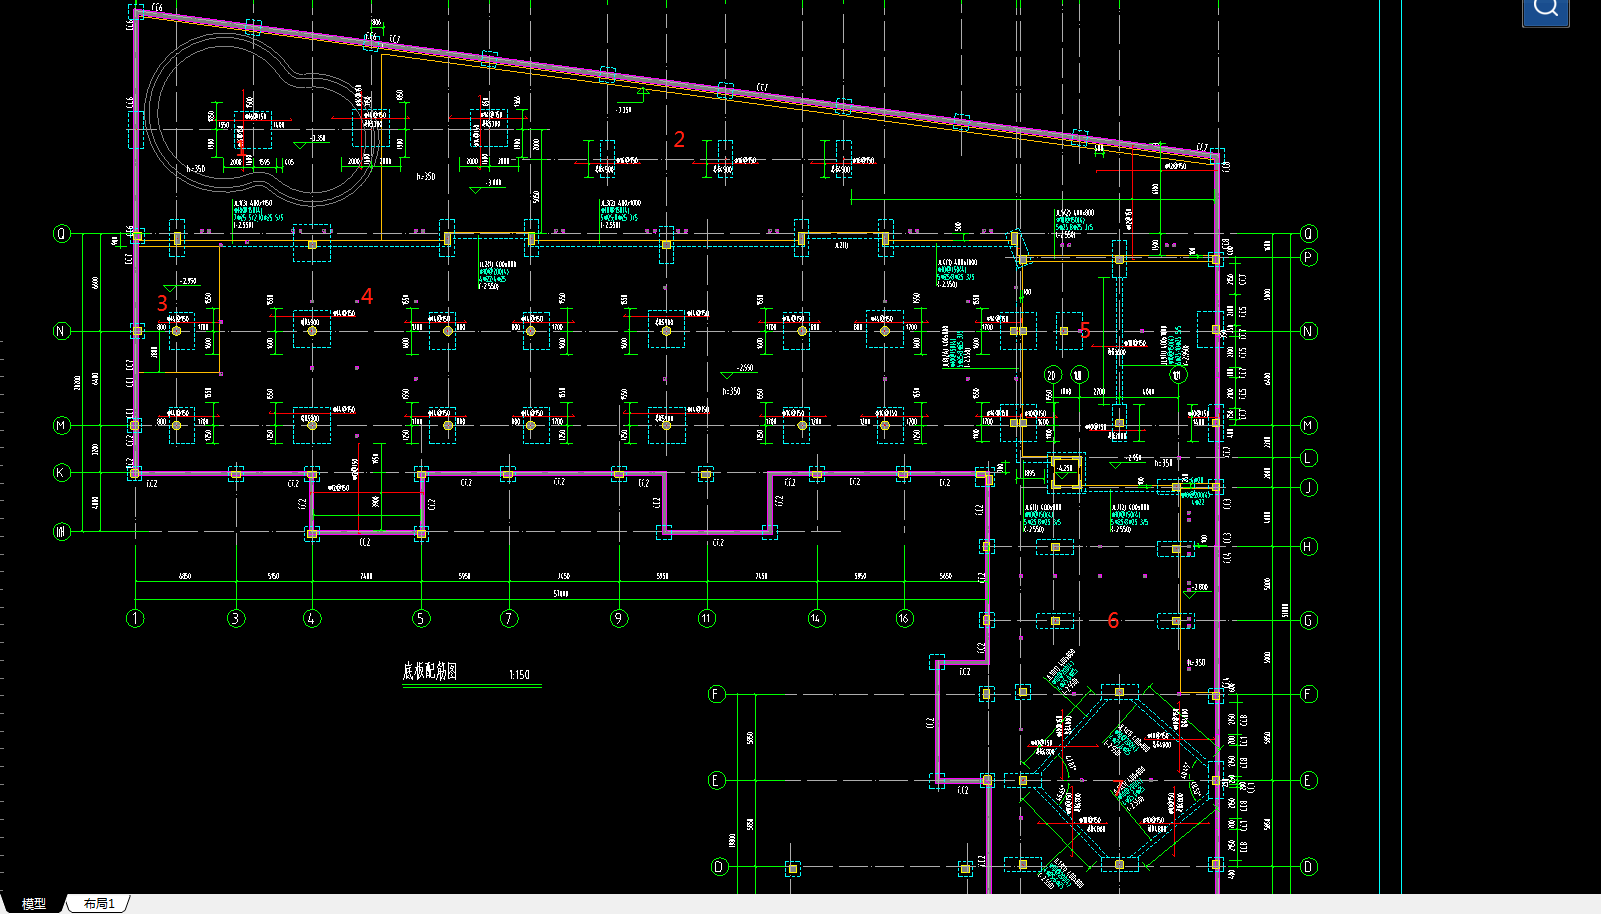Click the H axis bubble
The image size is (1601, 914).
click(1308, 546)
